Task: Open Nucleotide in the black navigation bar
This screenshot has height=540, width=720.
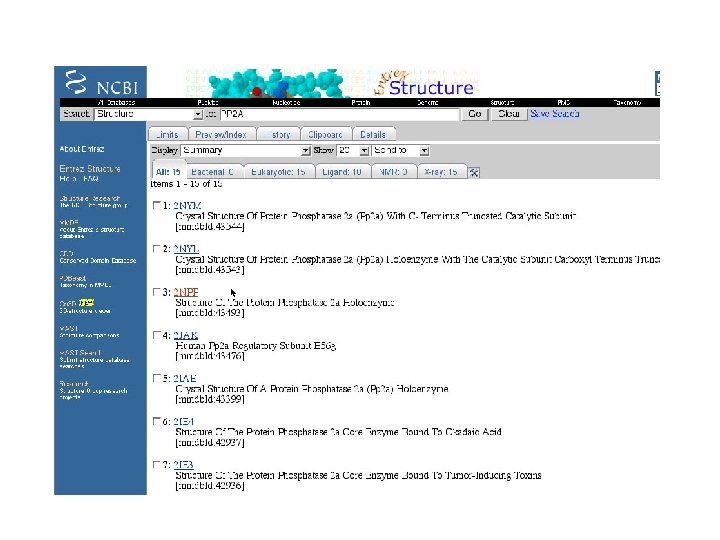Action: click(286, 102)
